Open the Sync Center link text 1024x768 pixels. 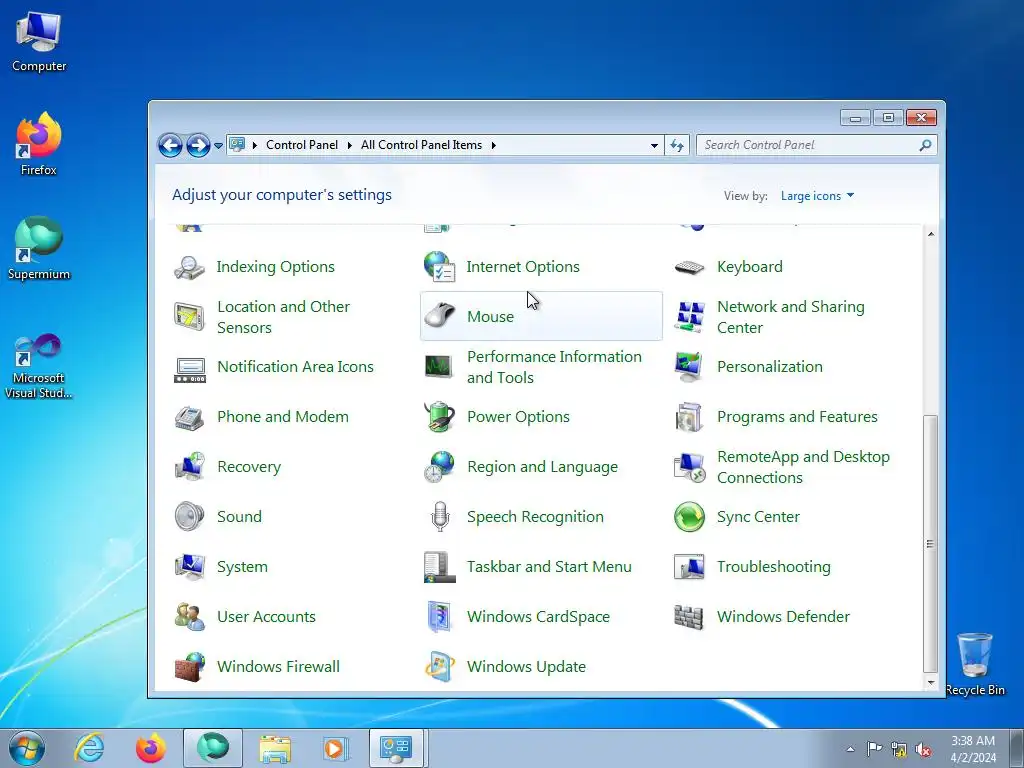(x=758, y=517)
